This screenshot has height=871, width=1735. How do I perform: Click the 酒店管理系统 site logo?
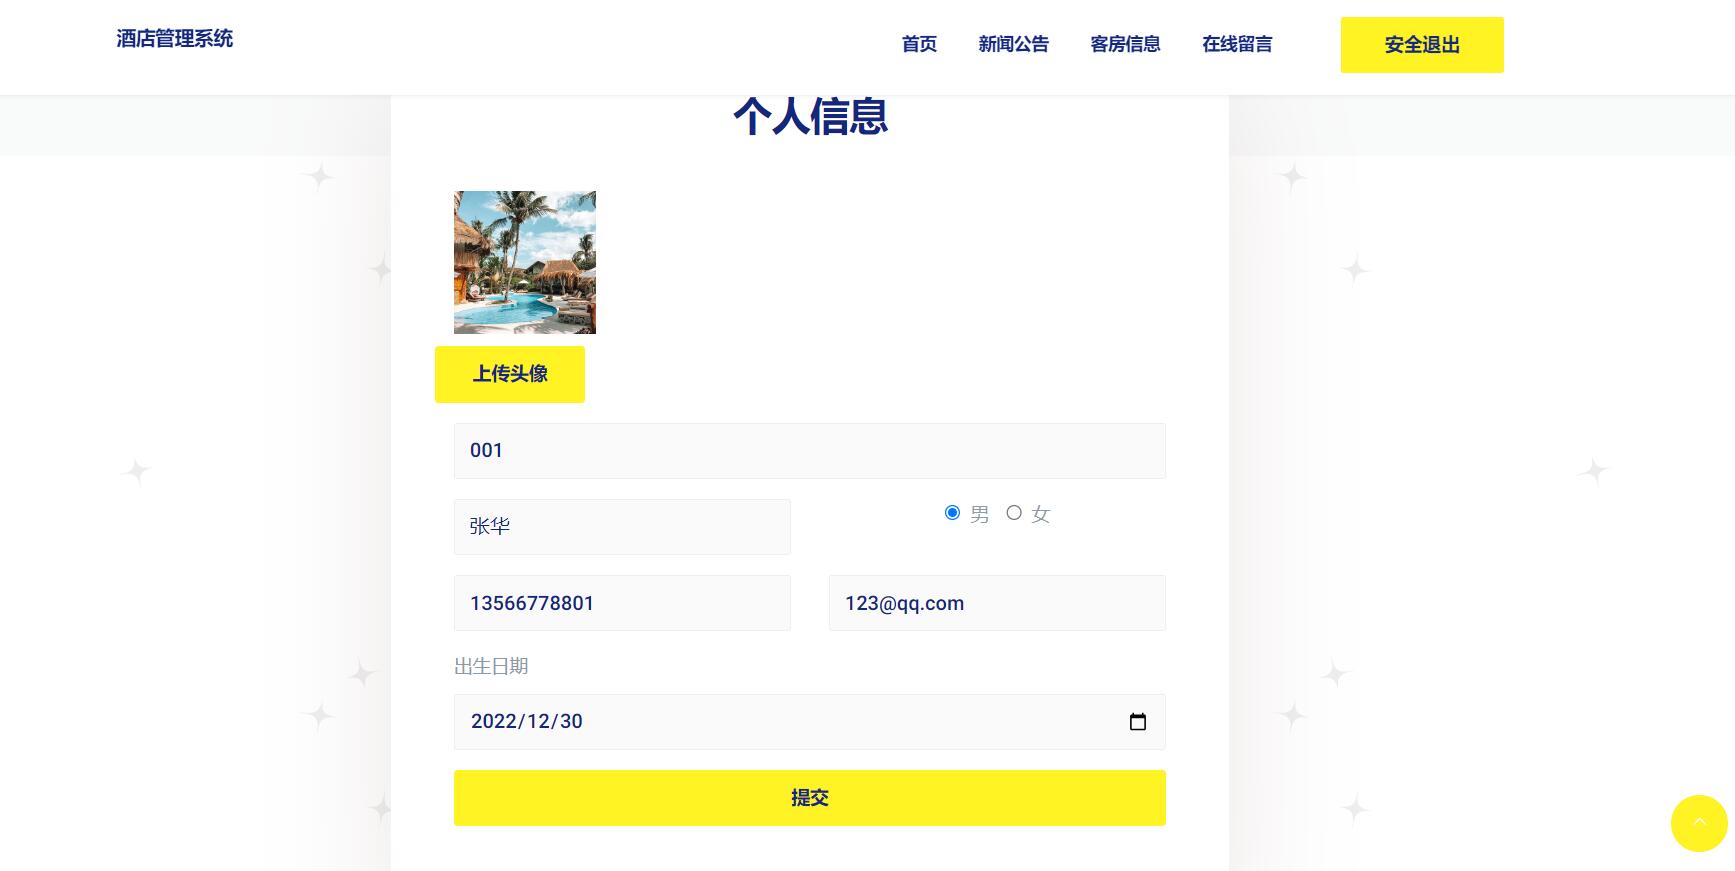(174, 39)
